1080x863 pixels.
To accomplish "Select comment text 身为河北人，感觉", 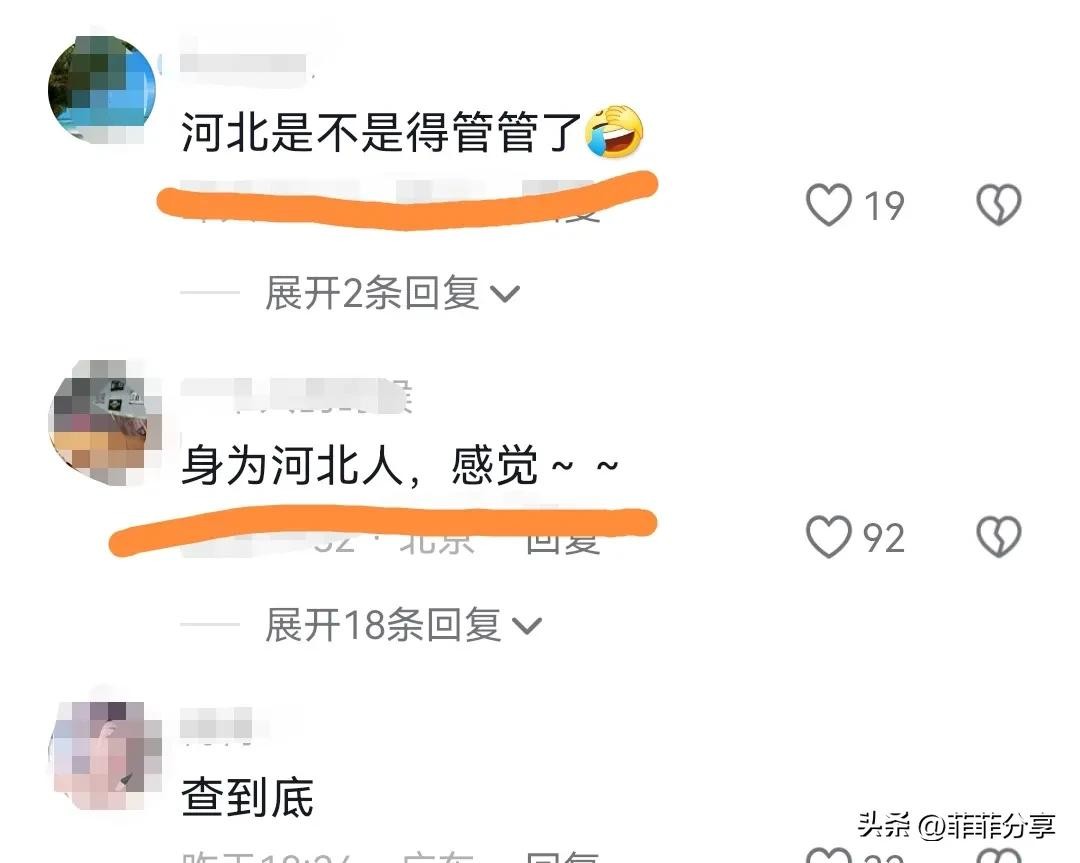I will 360,466.
